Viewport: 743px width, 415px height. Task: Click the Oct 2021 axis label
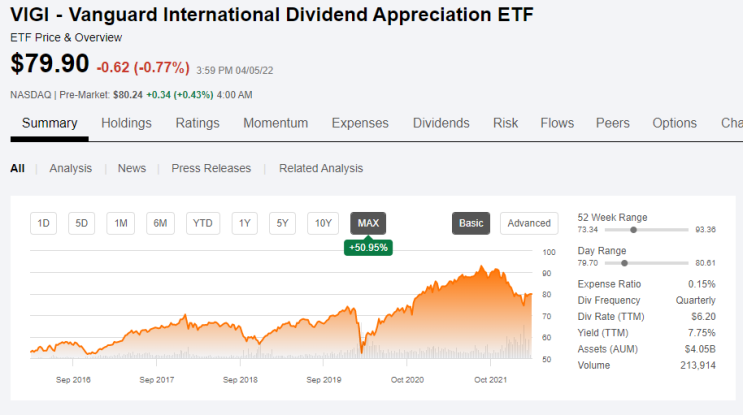[x=490, y=380]
